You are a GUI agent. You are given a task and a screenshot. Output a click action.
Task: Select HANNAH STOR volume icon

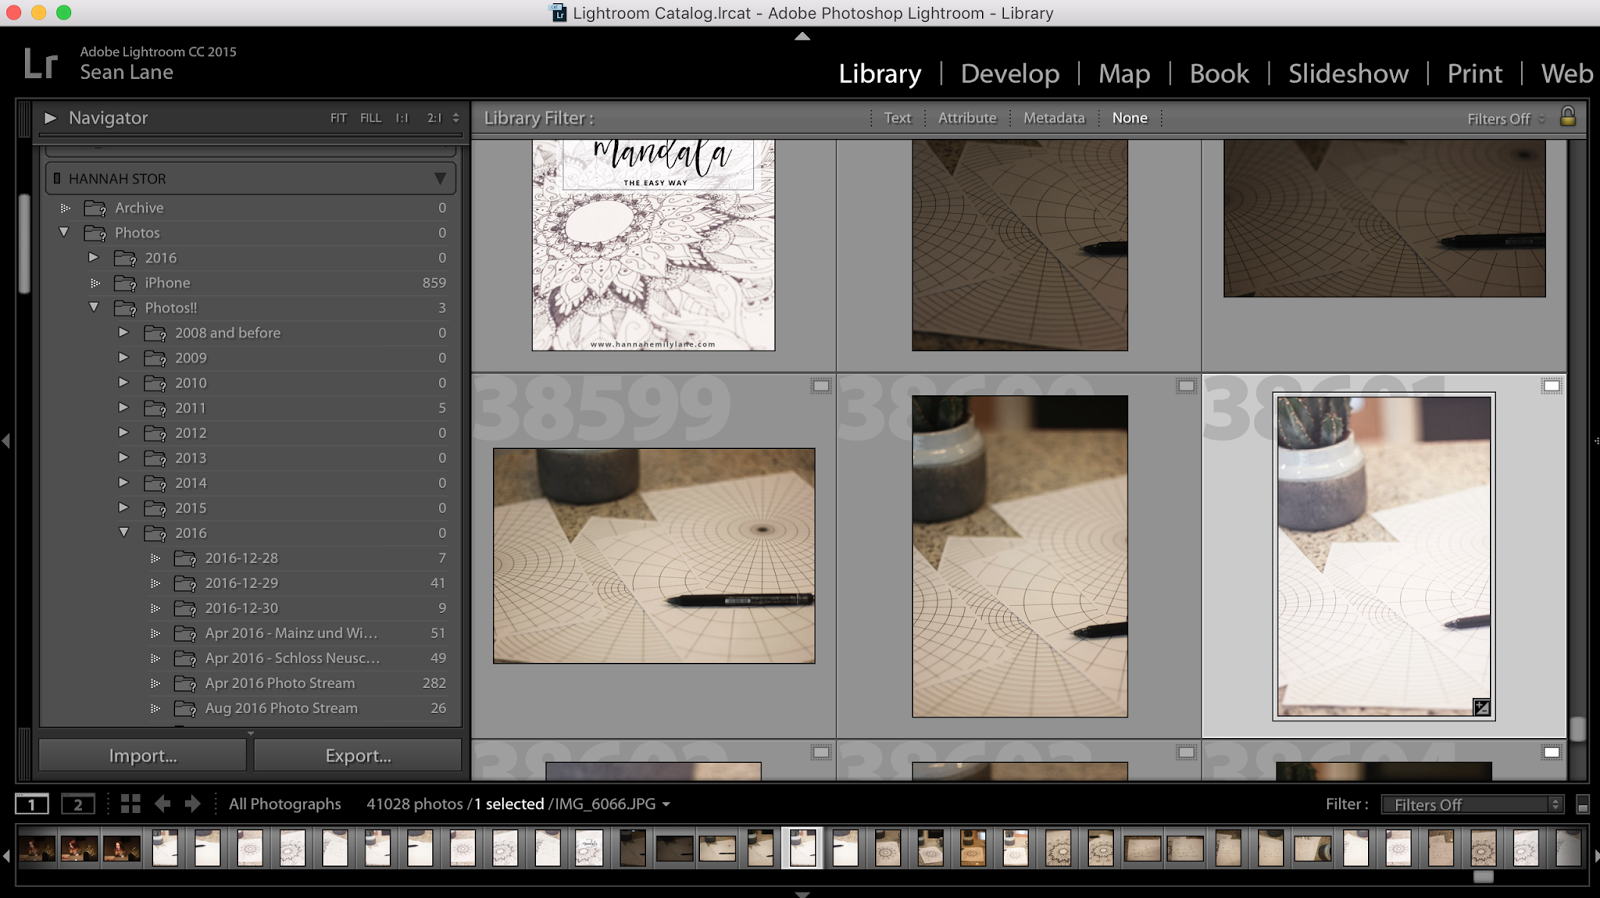tap(57, 178)
